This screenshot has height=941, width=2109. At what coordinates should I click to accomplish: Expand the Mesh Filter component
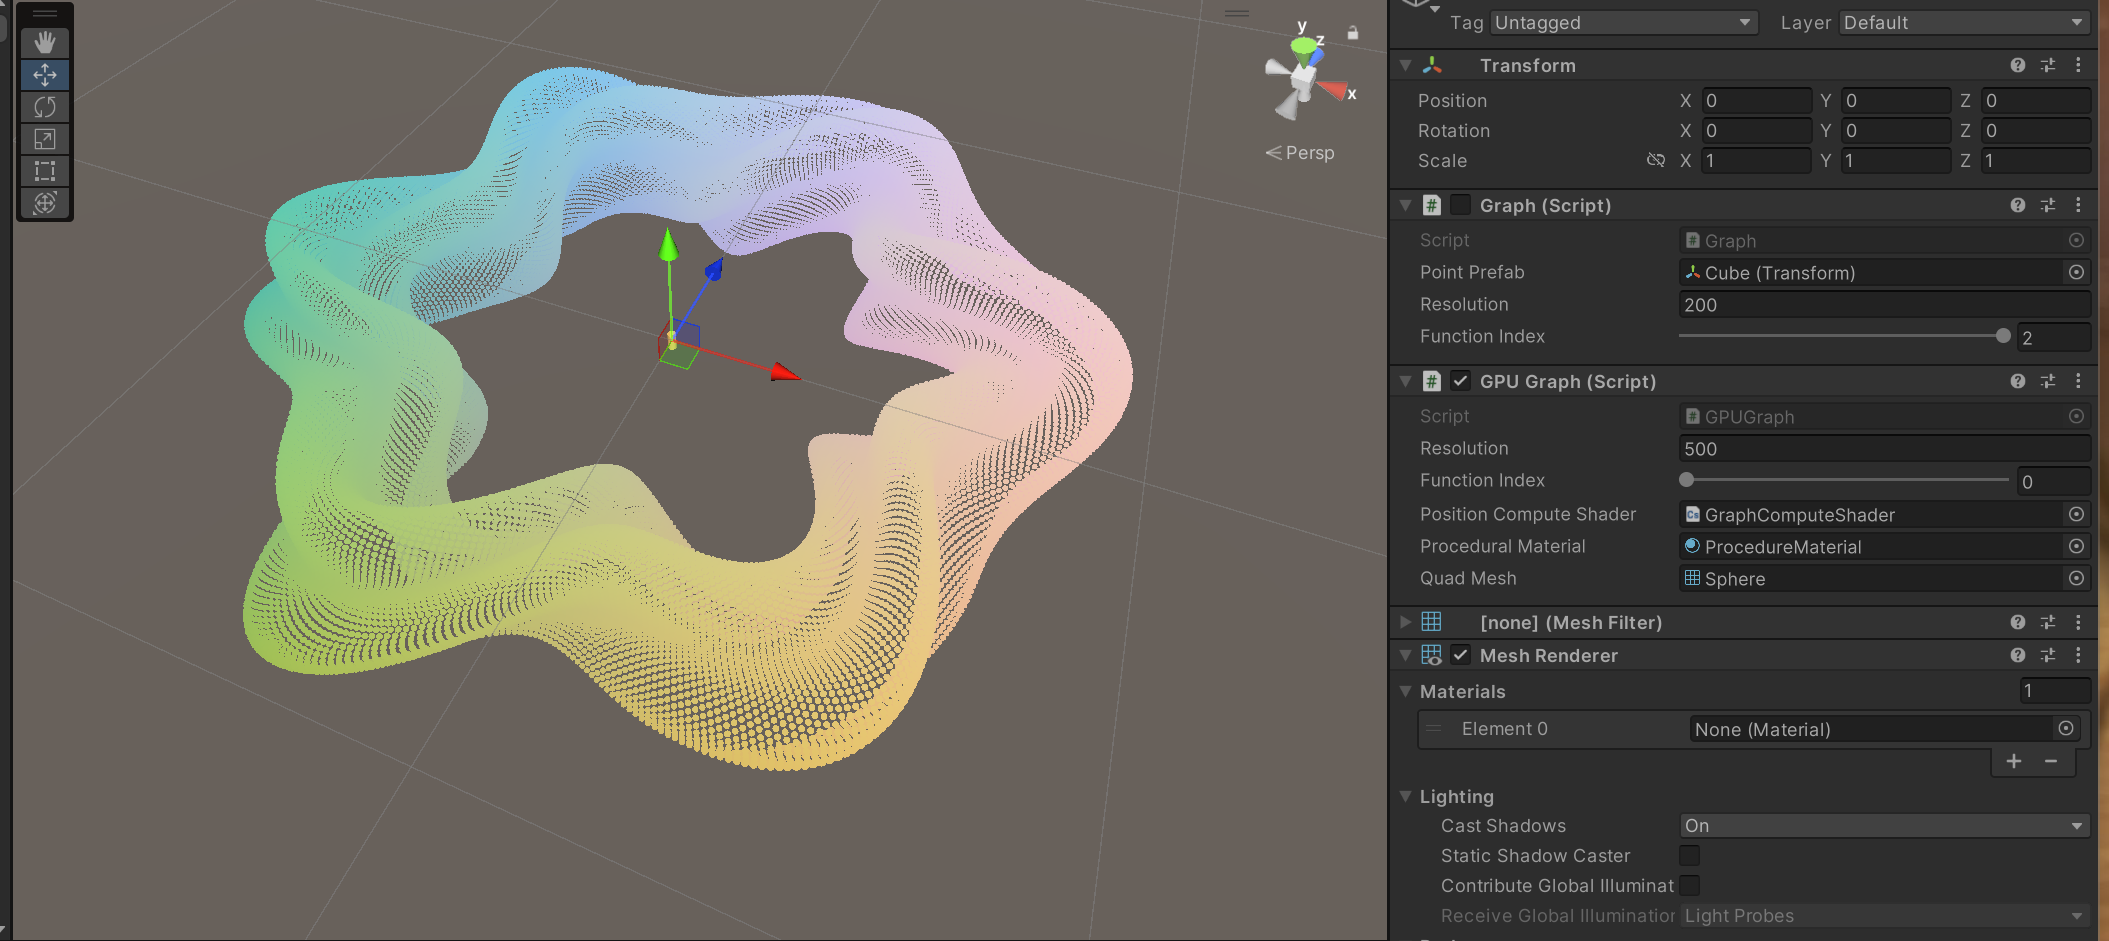[1406, 622]
